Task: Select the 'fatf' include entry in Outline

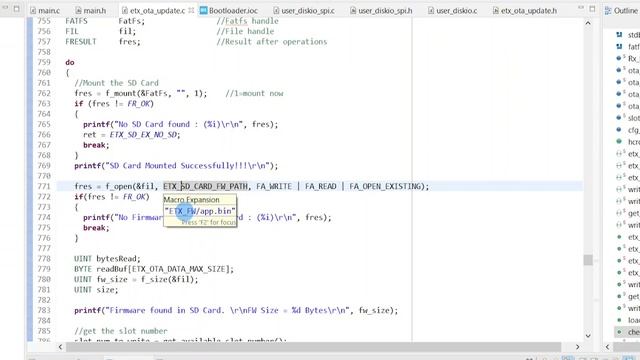Action: (628, 47)
